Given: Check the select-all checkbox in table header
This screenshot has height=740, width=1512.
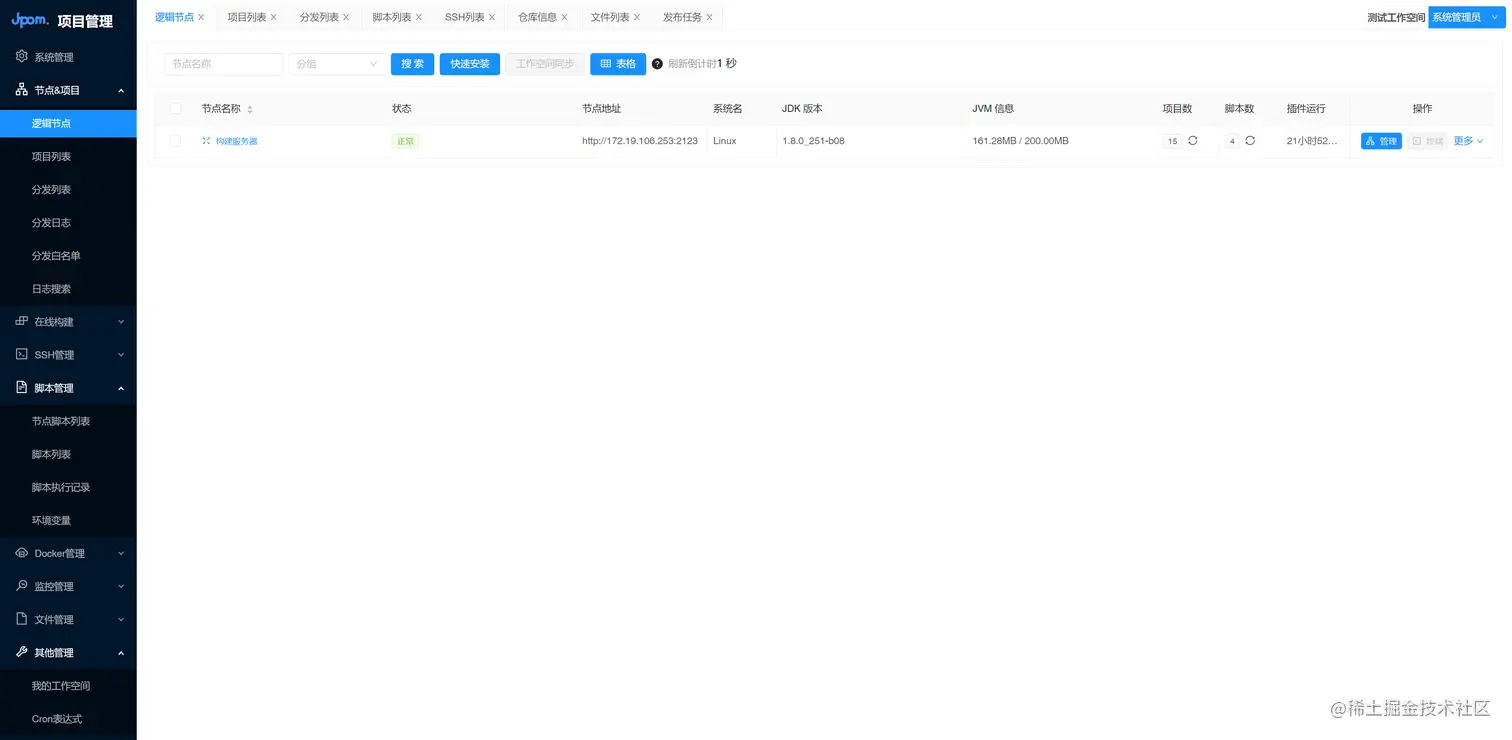Looking at the screenshot, I should (175, 108).
